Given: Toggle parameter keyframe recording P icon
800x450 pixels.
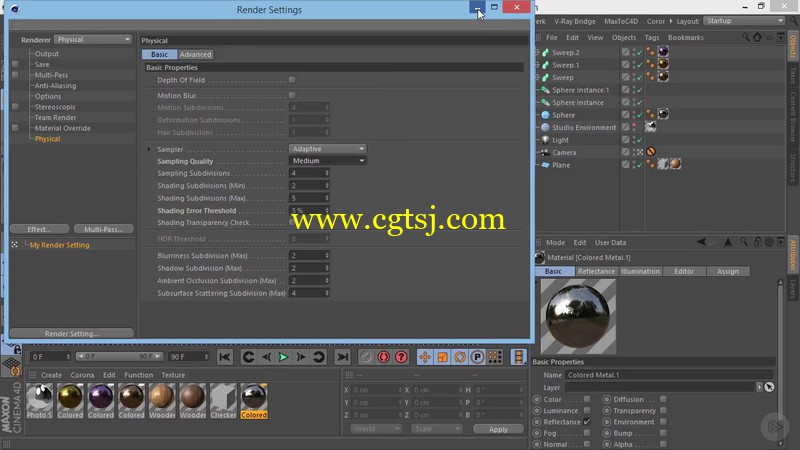Looking at the screenshot, I should (477, 357).
